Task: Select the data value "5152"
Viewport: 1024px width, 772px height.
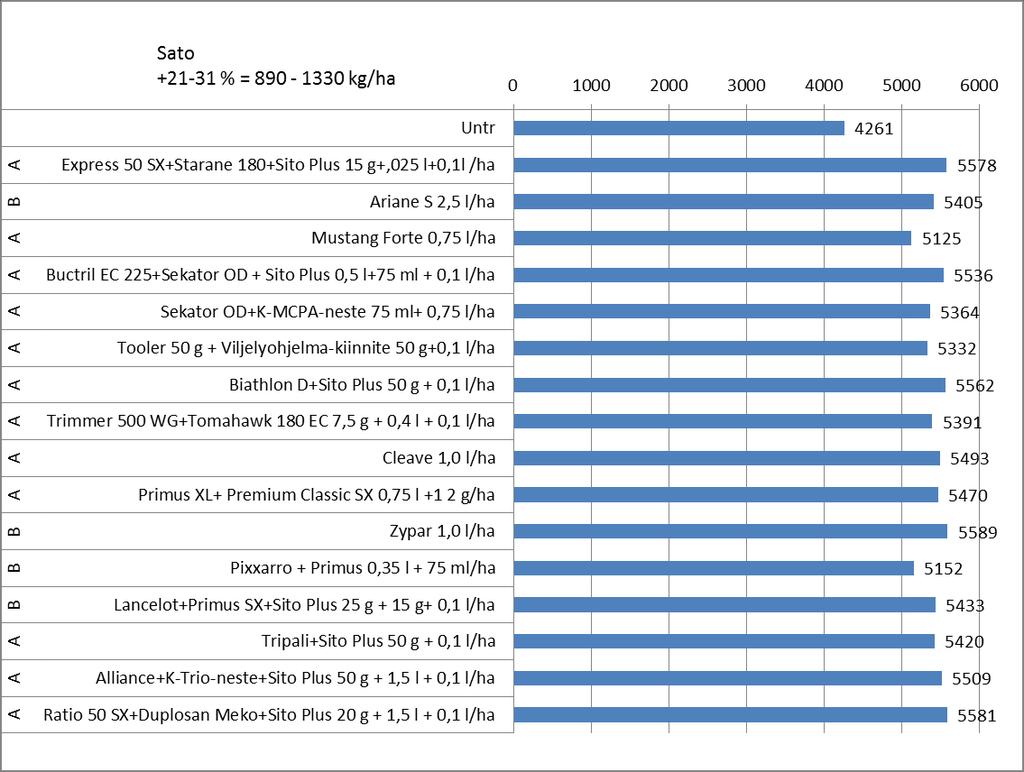Action: click(x=943, y=569)
